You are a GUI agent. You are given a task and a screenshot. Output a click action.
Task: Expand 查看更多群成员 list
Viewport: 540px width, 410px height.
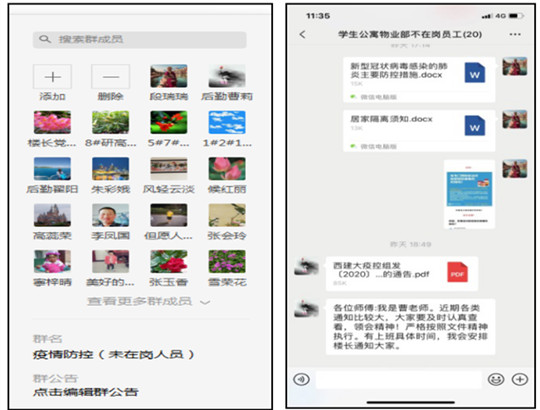(148, 302)
